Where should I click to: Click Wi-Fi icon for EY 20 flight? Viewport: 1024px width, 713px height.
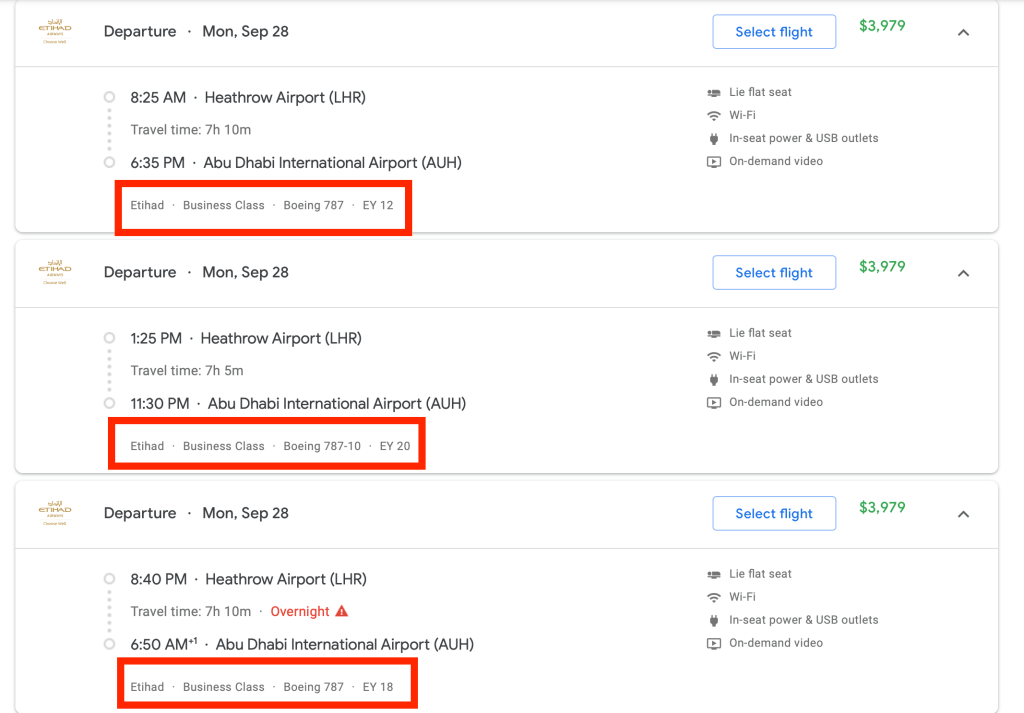pos(714,356)
